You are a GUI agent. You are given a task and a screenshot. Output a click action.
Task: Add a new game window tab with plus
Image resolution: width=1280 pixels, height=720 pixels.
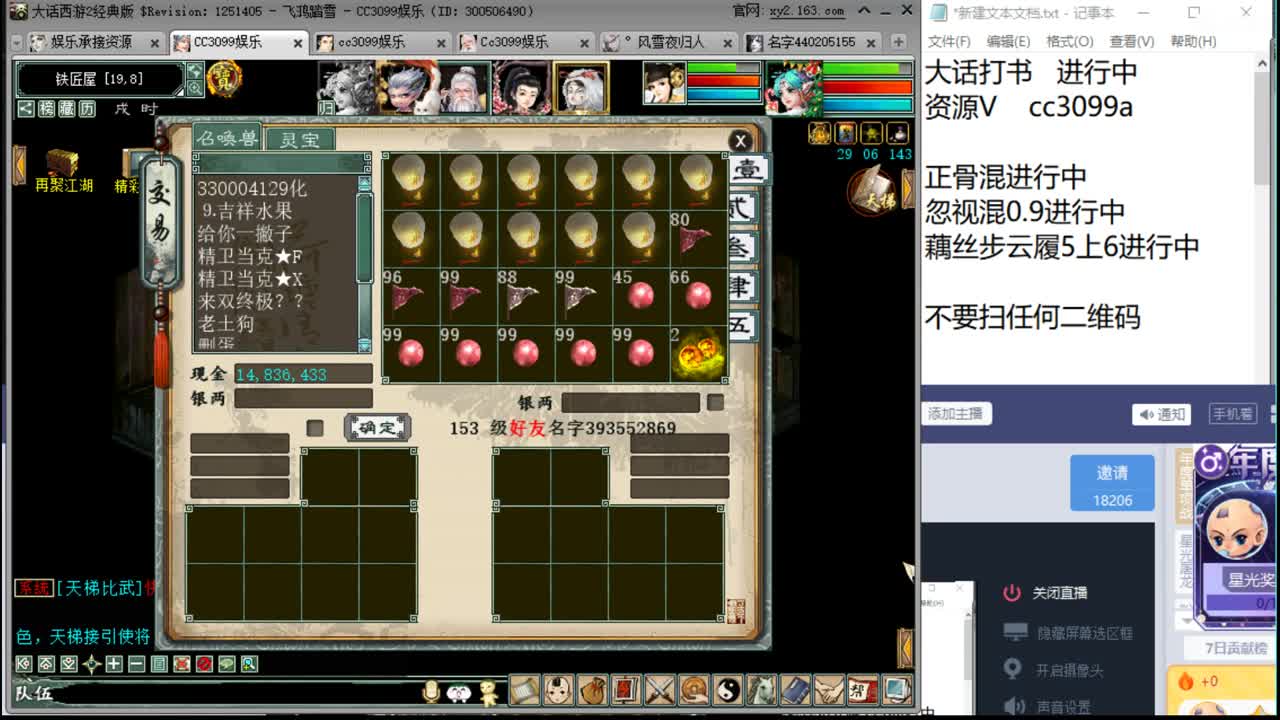898,42
